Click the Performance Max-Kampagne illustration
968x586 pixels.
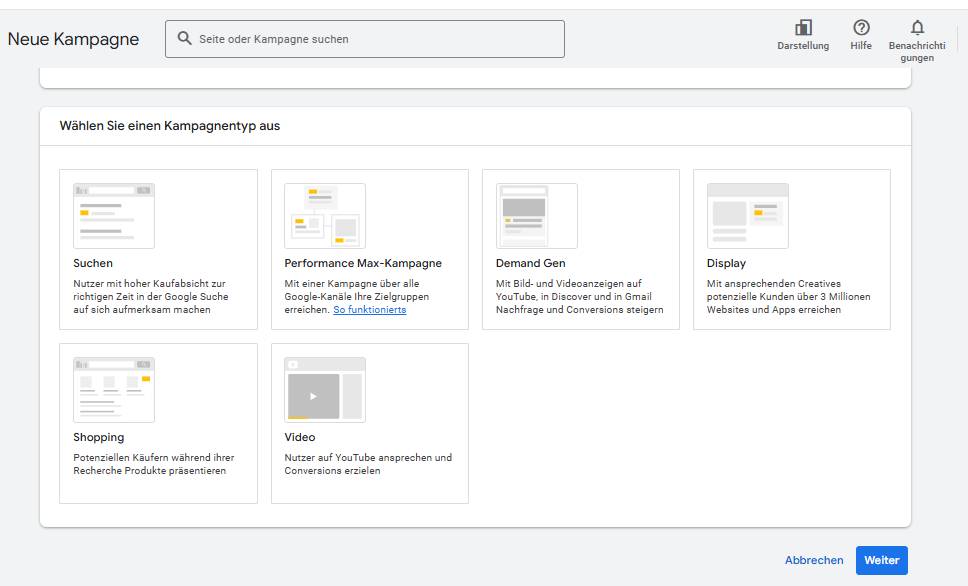tap(325, 216)
